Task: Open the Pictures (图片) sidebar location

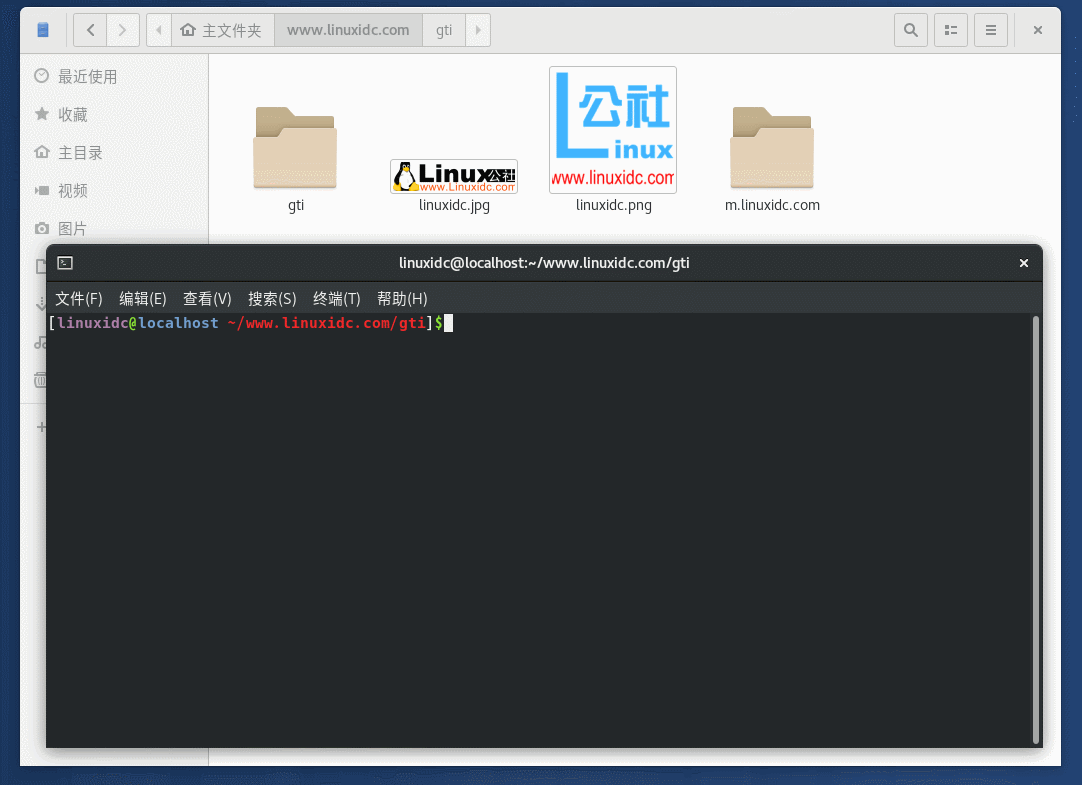Action: pos(41,228)
